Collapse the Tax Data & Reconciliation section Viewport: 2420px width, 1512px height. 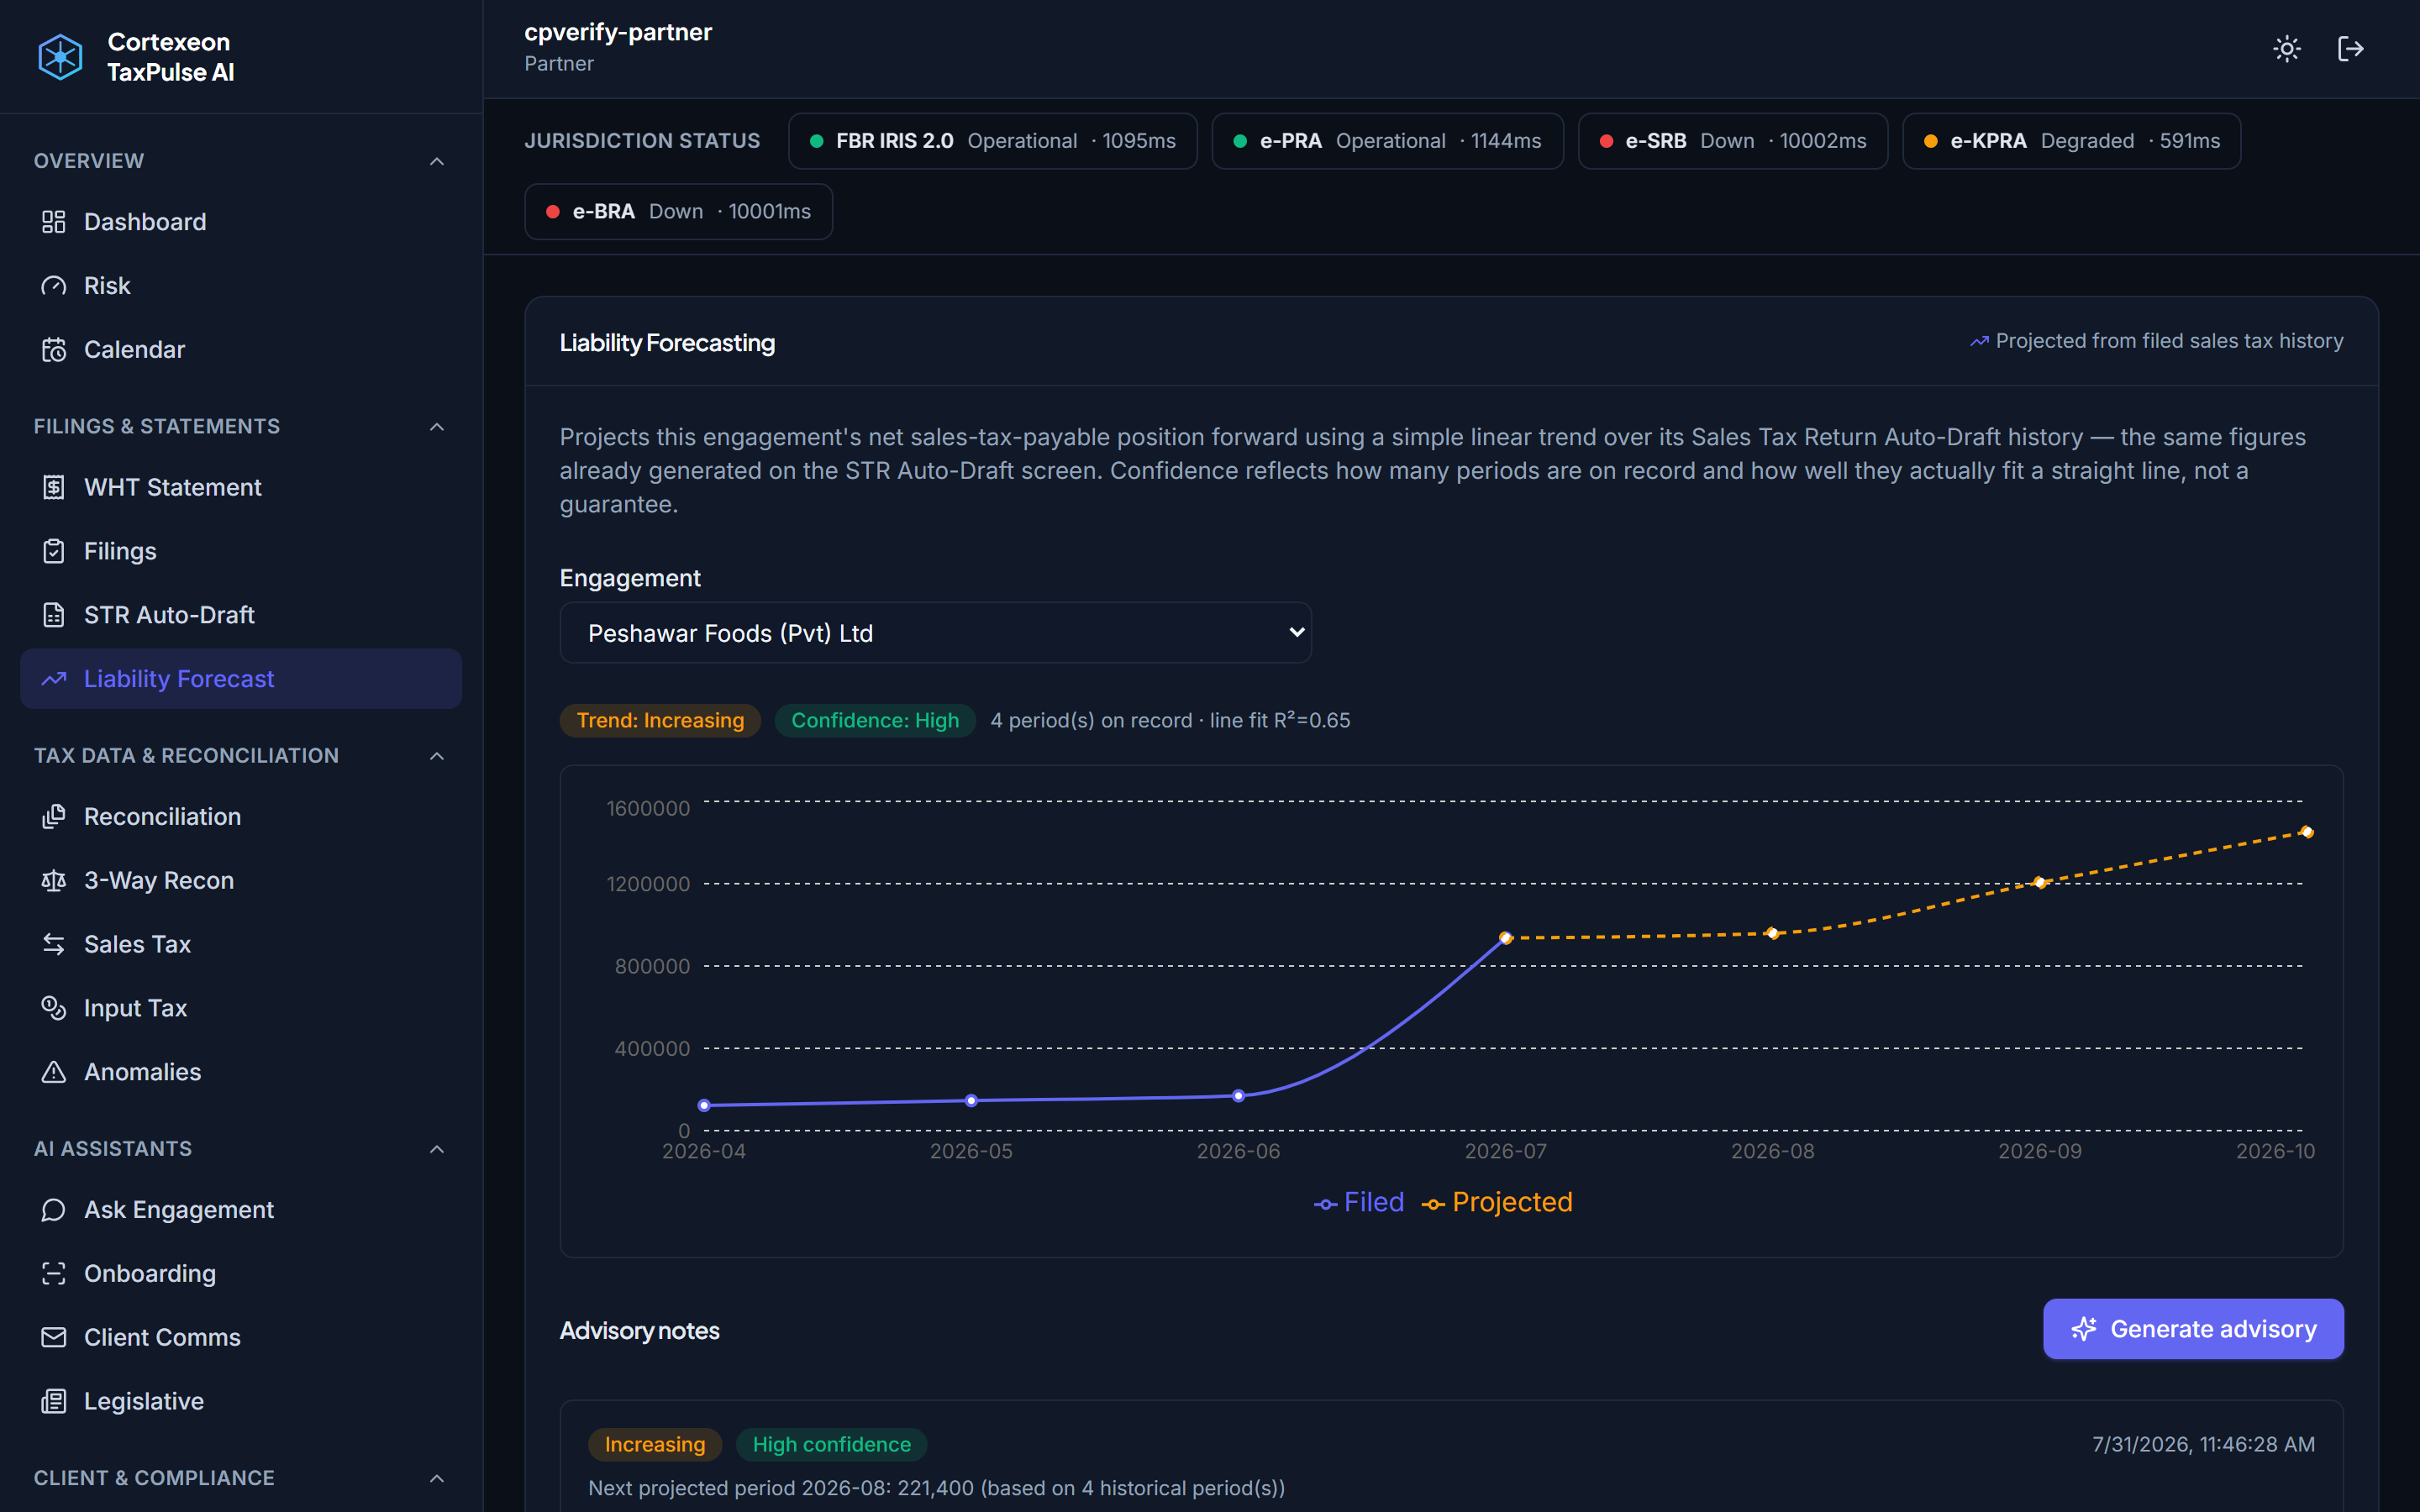[x=437, y=756]
